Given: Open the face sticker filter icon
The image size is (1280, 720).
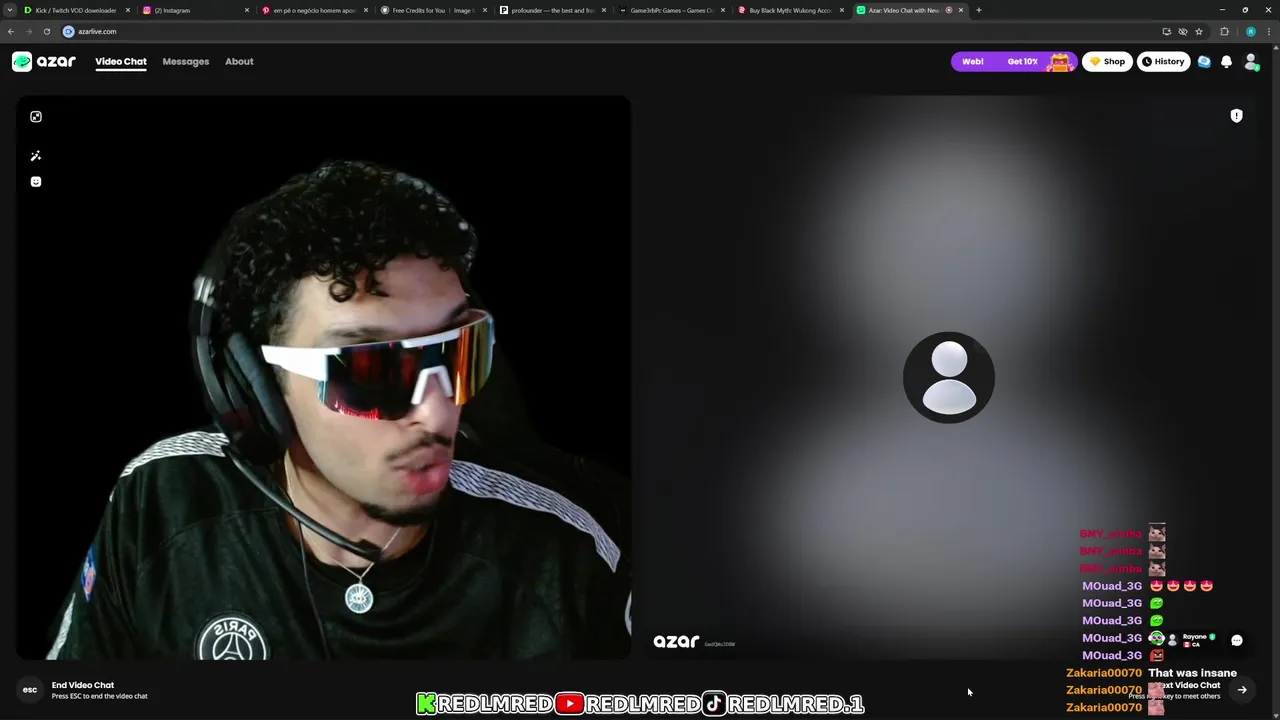Looking at the screenshot, I should 36,182.
